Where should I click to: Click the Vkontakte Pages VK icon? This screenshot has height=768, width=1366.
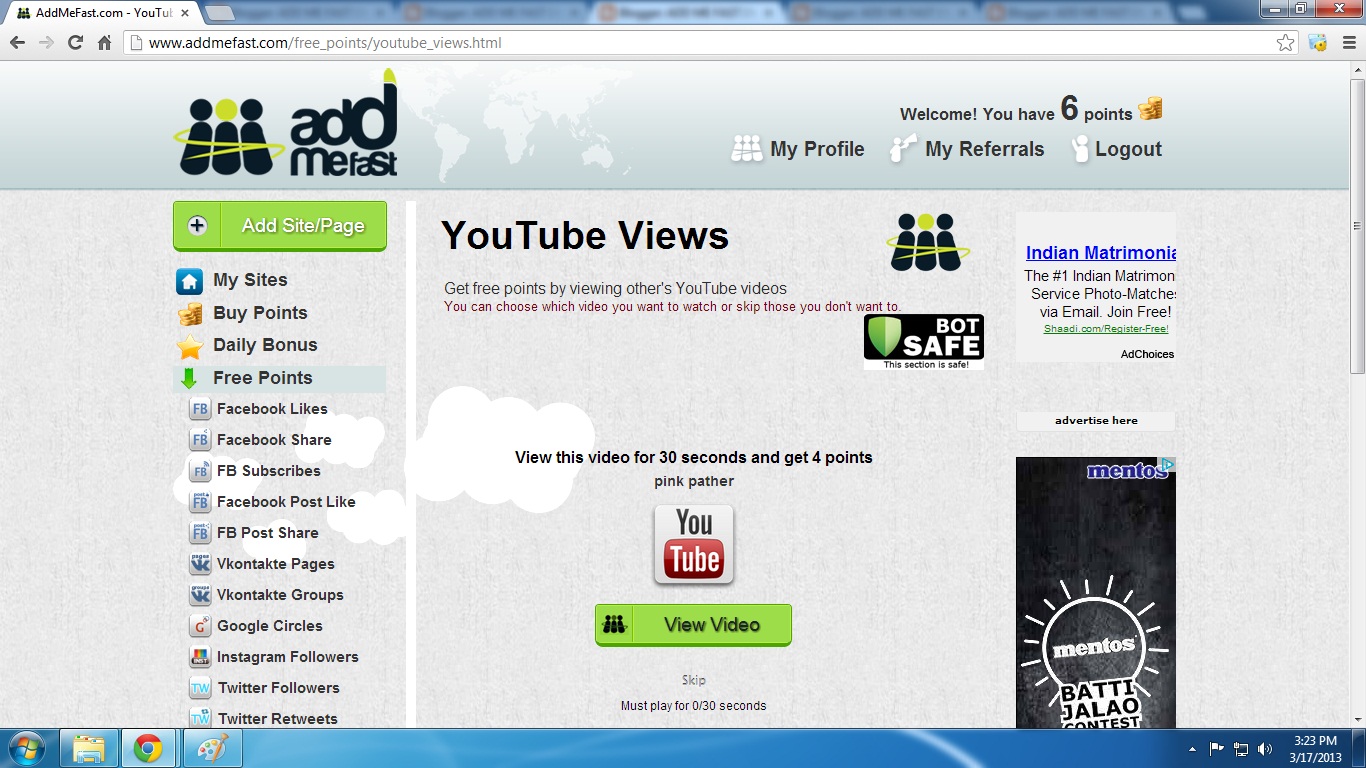(x=200, y=564)
